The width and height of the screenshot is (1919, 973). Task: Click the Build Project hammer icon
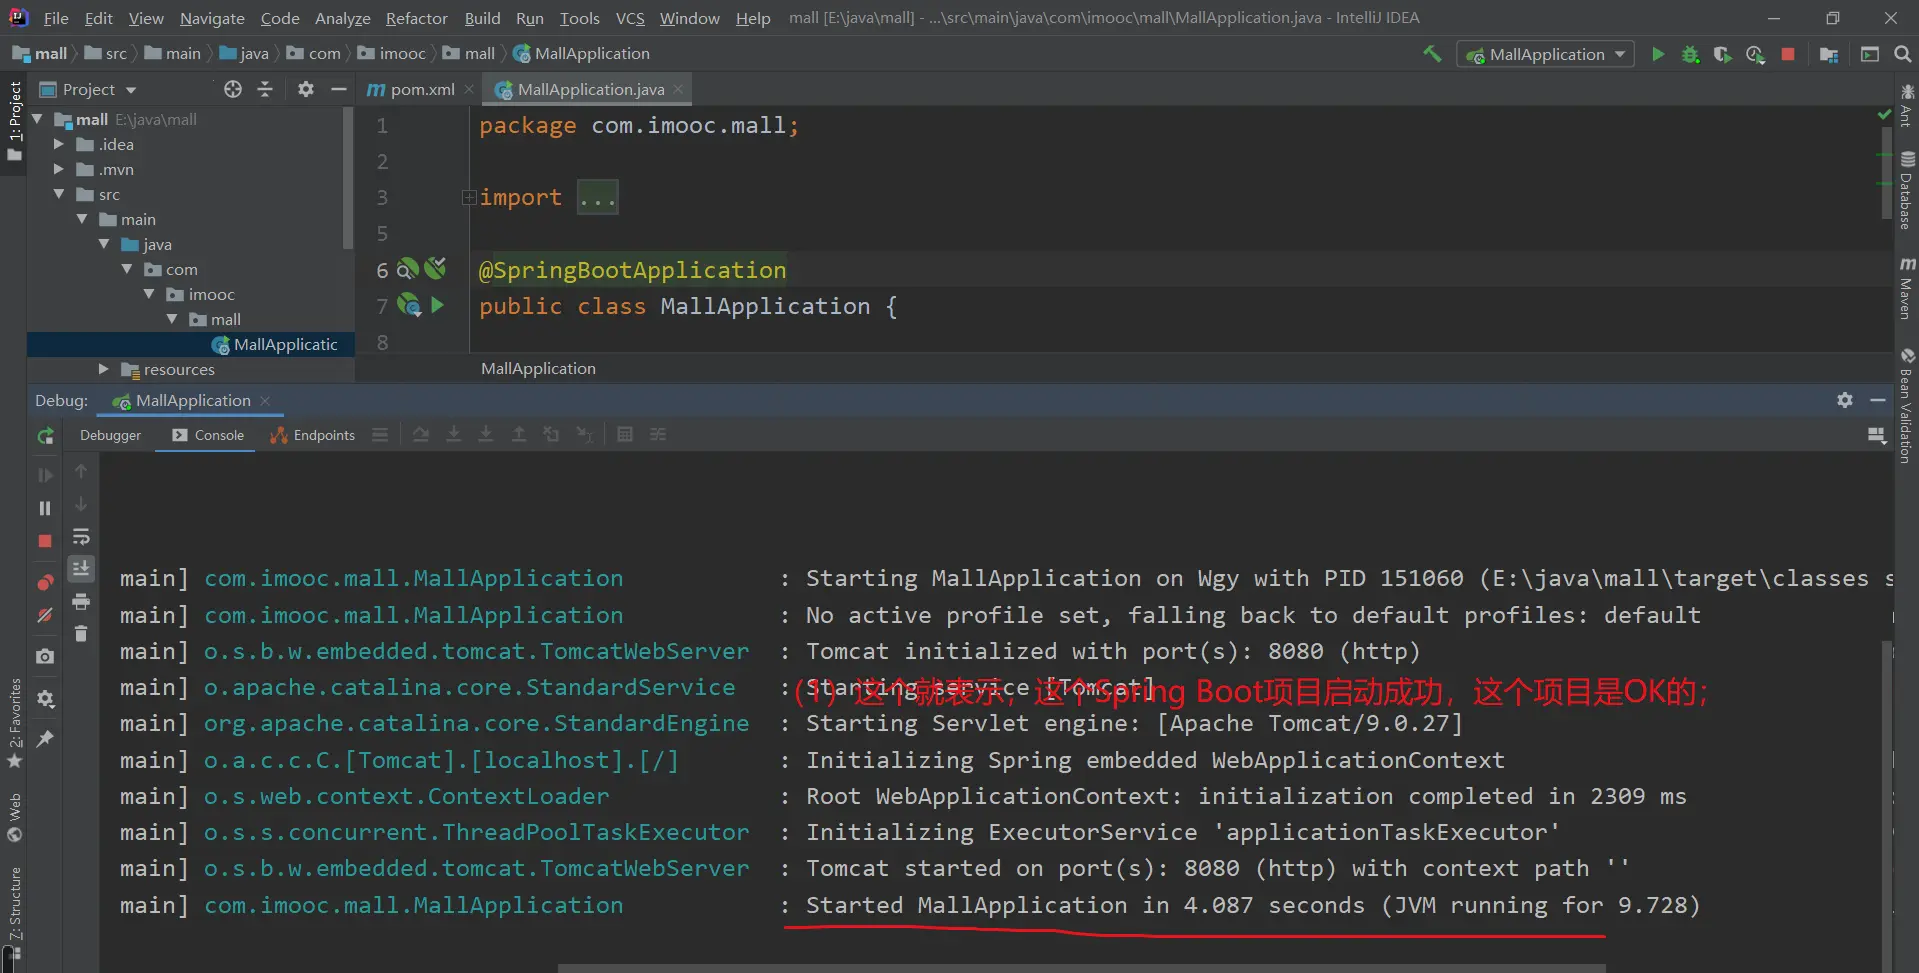tap(1432, 54)
